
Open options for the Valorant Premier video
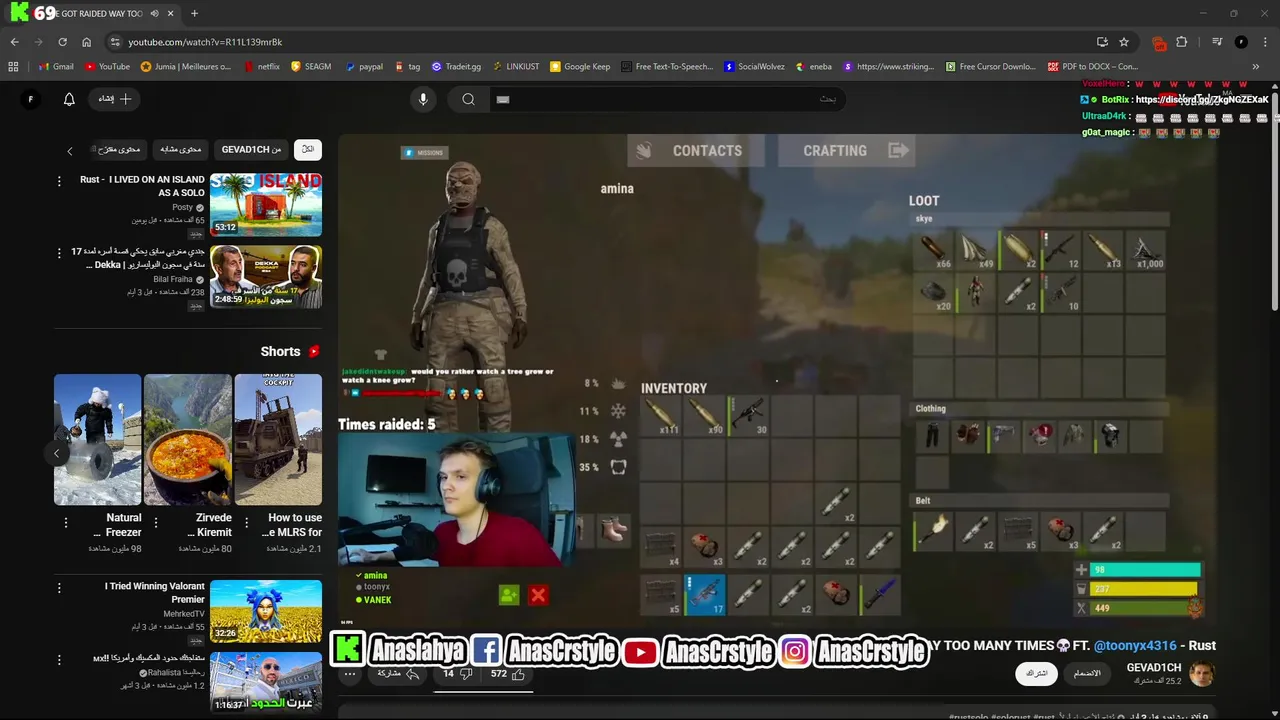[59, 588]
